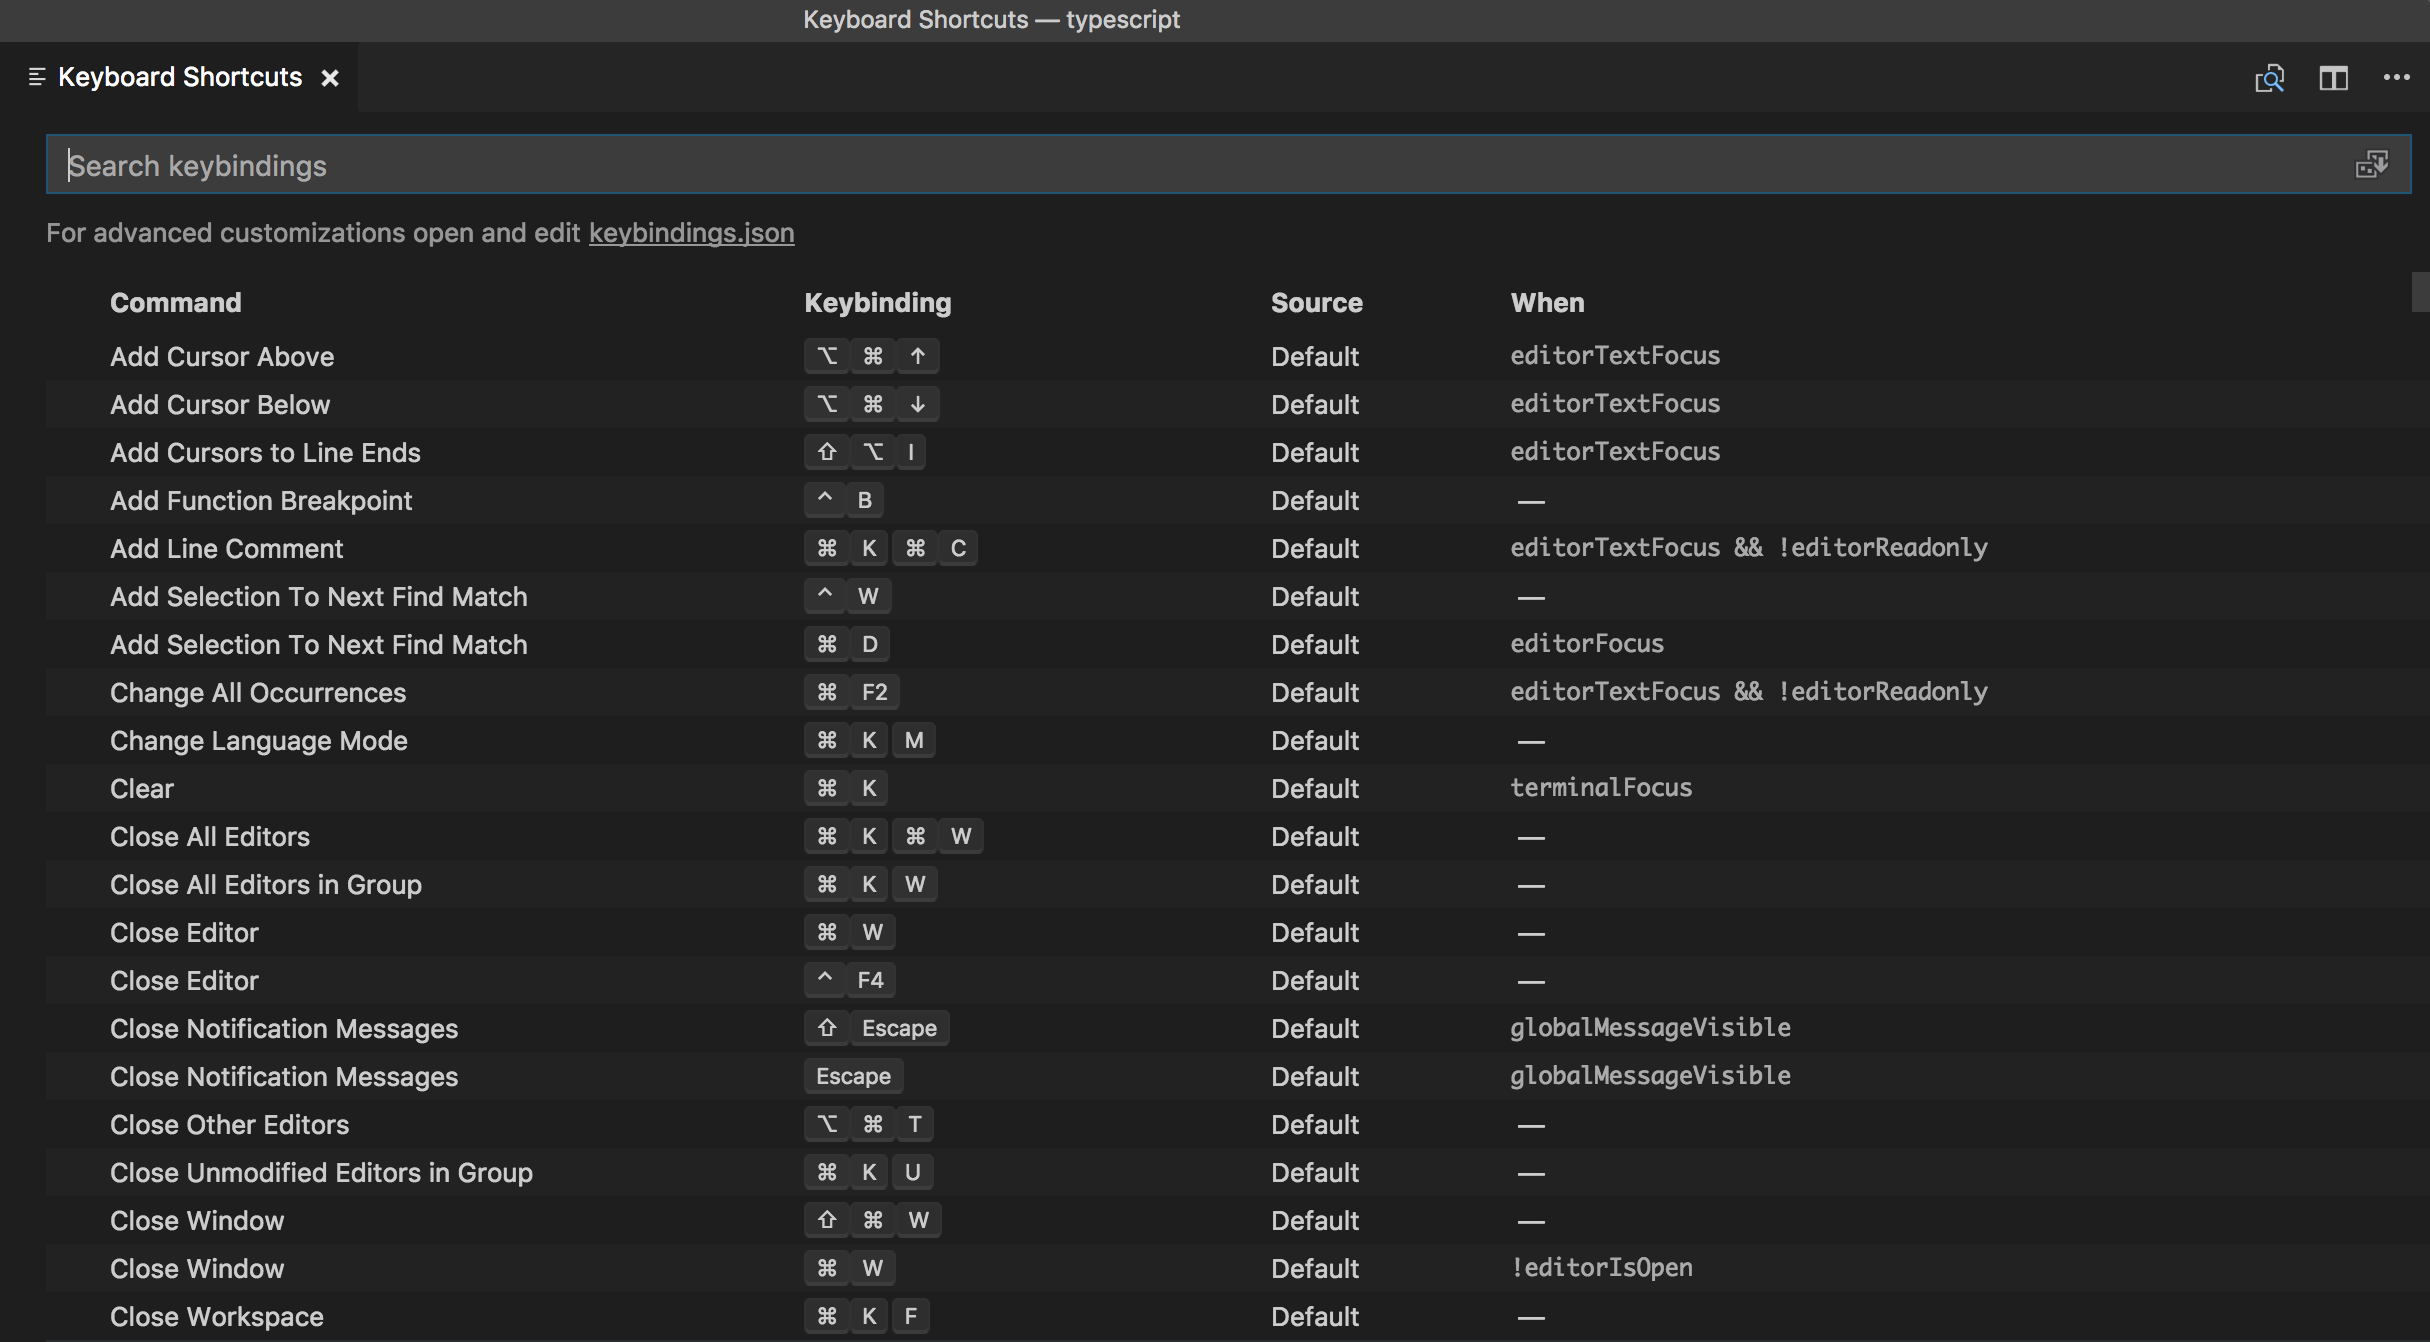Viewport: 2430px width, 1342px height.
Task: Select the Close Other Editors command
Action: [229, 1124]
